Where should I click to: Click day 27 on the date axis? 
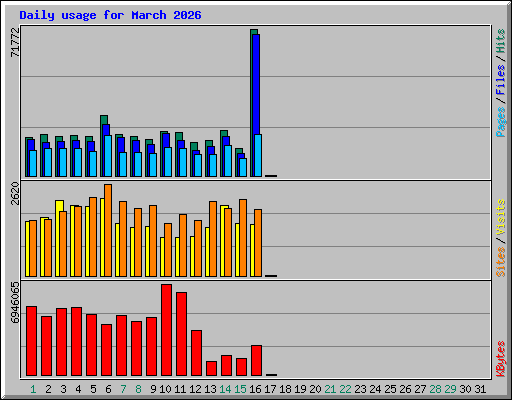420,389
